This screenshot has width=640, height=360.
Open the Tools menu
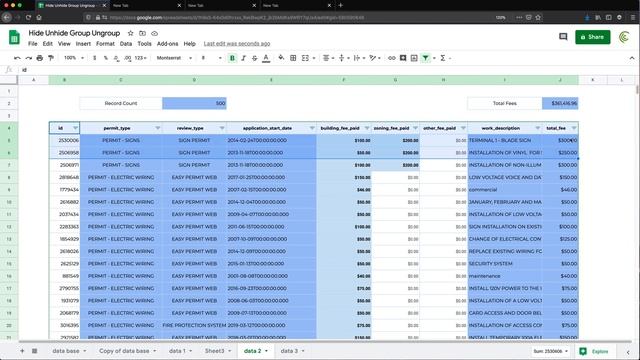pyautogui.click(x=144, y=44)
